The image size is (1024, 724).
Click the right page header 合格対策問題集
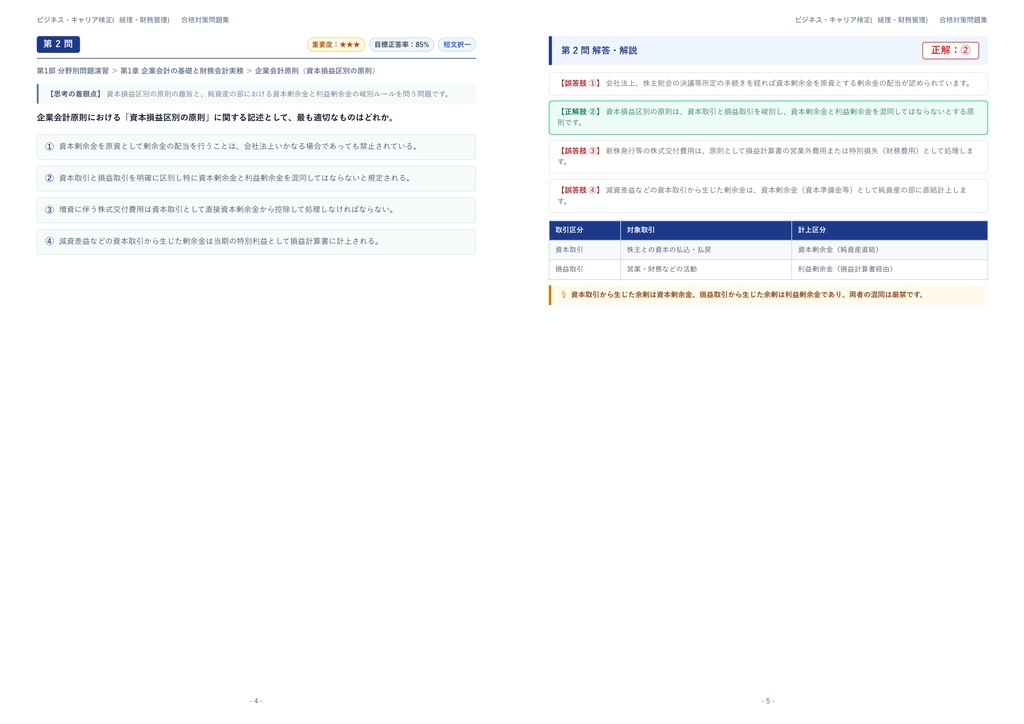pos(963,20)
